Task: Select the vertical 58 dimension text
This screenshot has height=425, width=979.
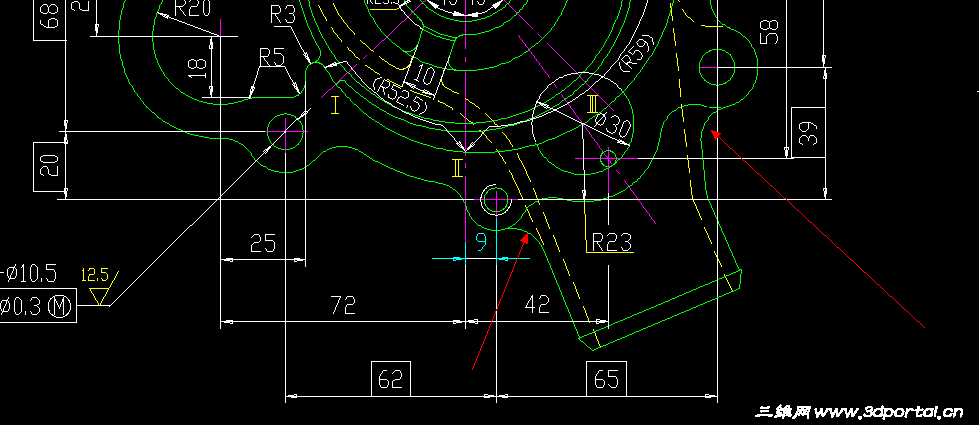Action: 769,31
